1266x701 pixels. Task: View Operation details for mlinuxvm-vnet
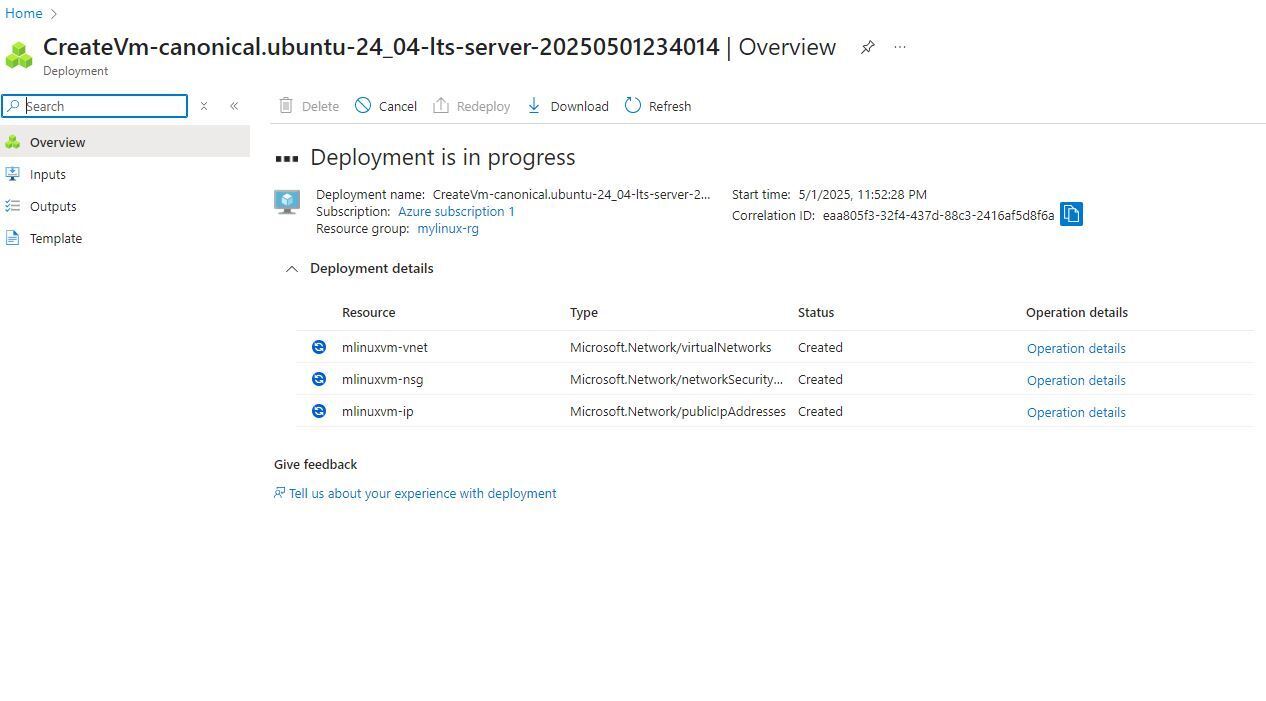(x=1076, y=348)
